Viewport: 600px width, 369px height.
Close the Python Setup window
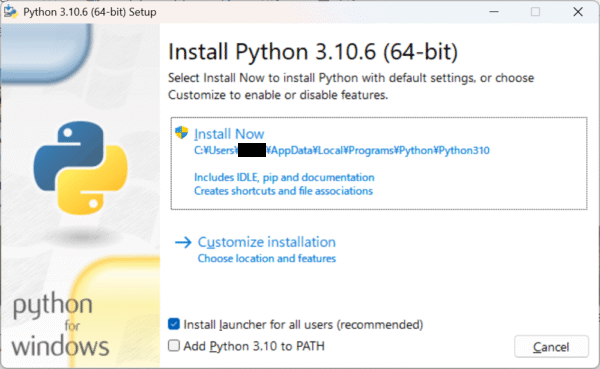(x=578, y=12)
